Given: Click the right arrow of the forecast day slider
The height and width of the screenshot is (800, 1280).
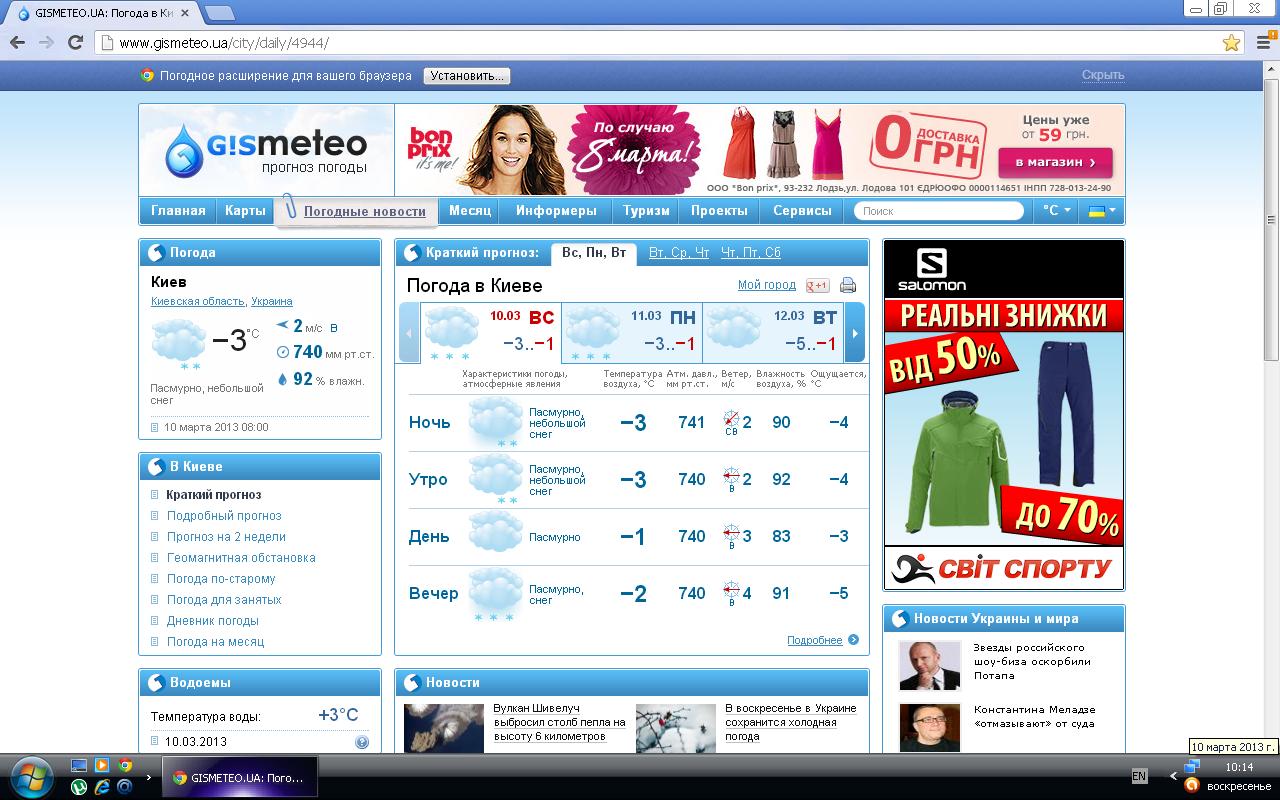Looking at the screenshot, I should (855, 334).
